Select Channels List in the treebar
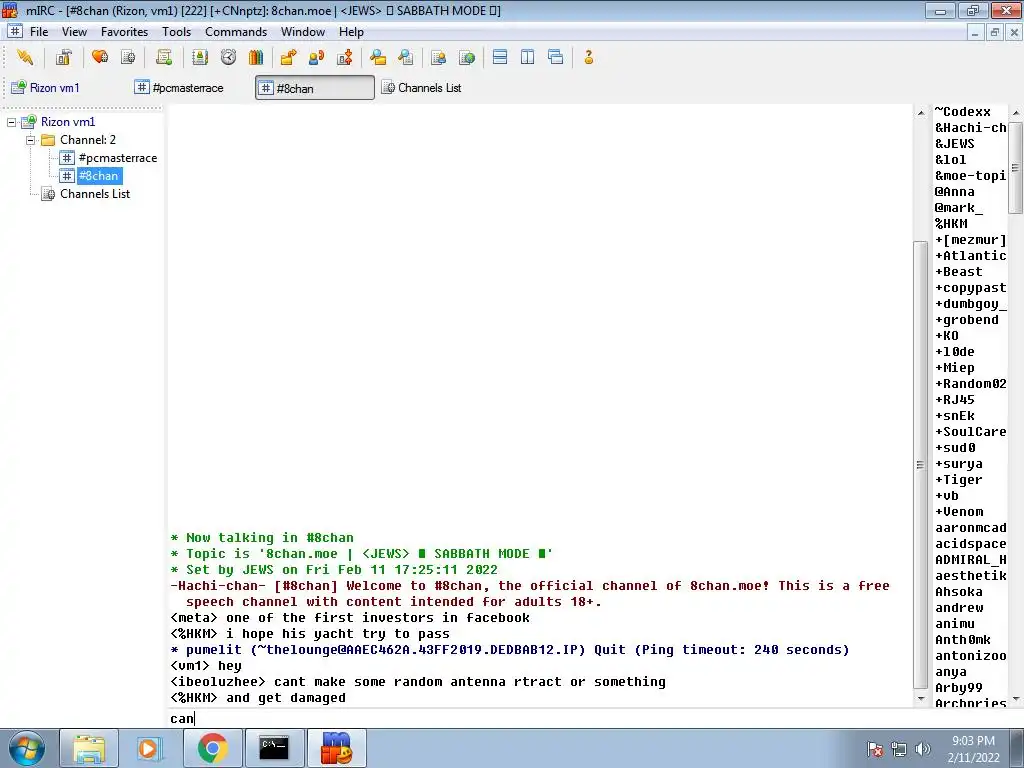Screen dimensions: 1024x768 (x=95, y=194)
